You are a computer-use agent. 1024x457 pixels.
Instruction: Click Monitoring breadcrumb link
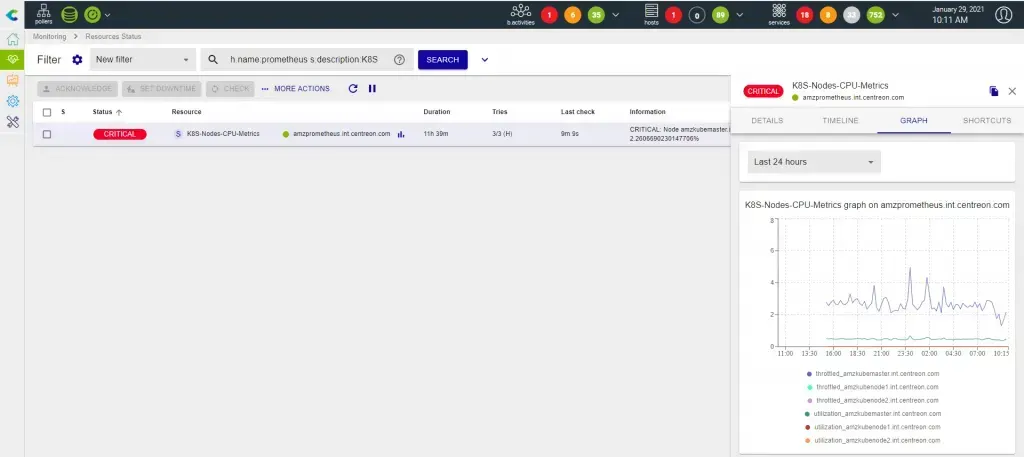[x=50, y=37]
